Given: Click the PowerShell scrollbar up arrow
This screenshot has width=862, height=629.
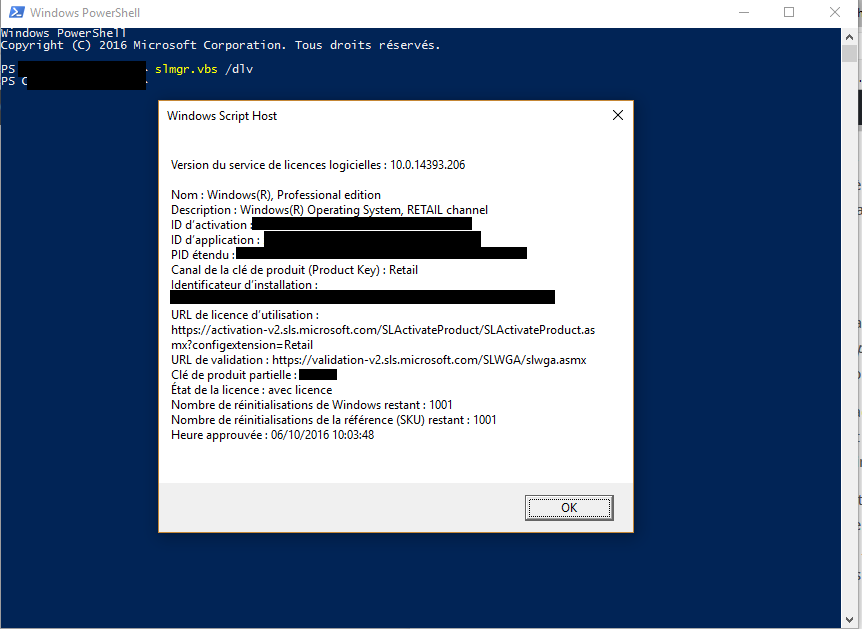Looking at the screenshot, I should coord(849,37).
